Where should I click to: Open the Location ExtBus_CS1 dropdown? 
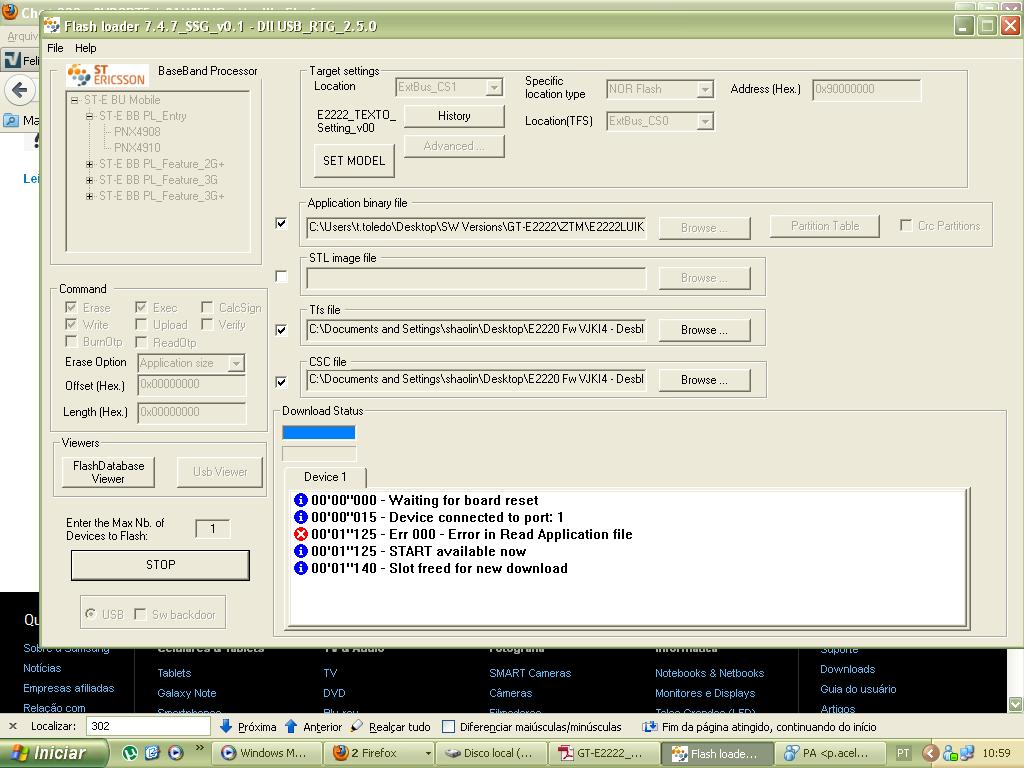[494, 87]
